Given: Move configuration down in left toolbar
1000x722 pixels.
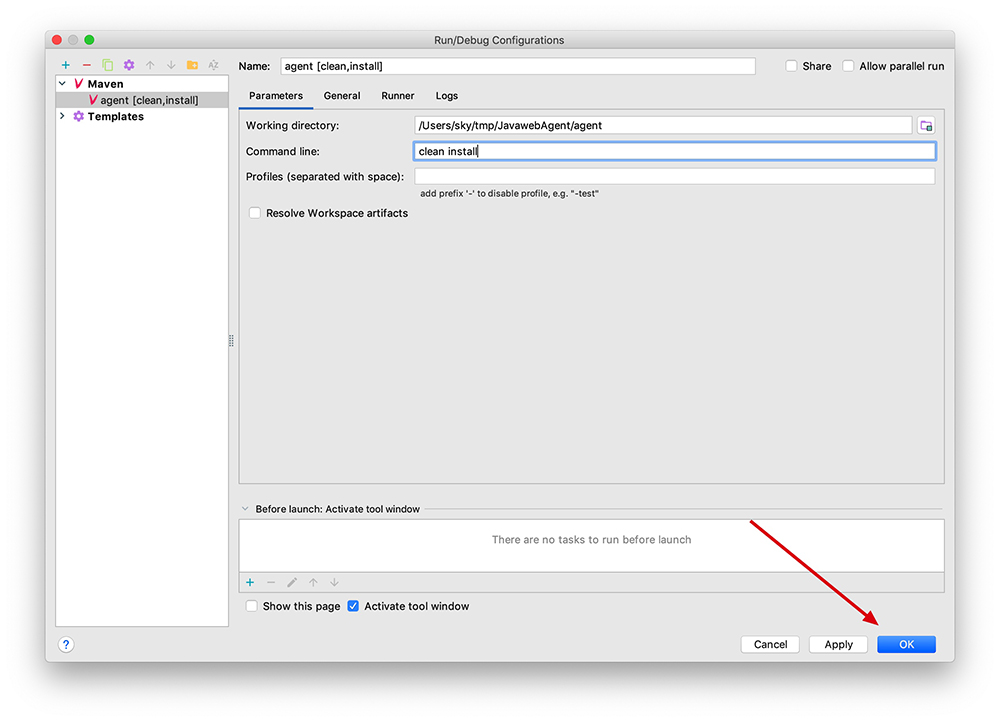Looking at the screenshot, I should [x=171, y=65].
